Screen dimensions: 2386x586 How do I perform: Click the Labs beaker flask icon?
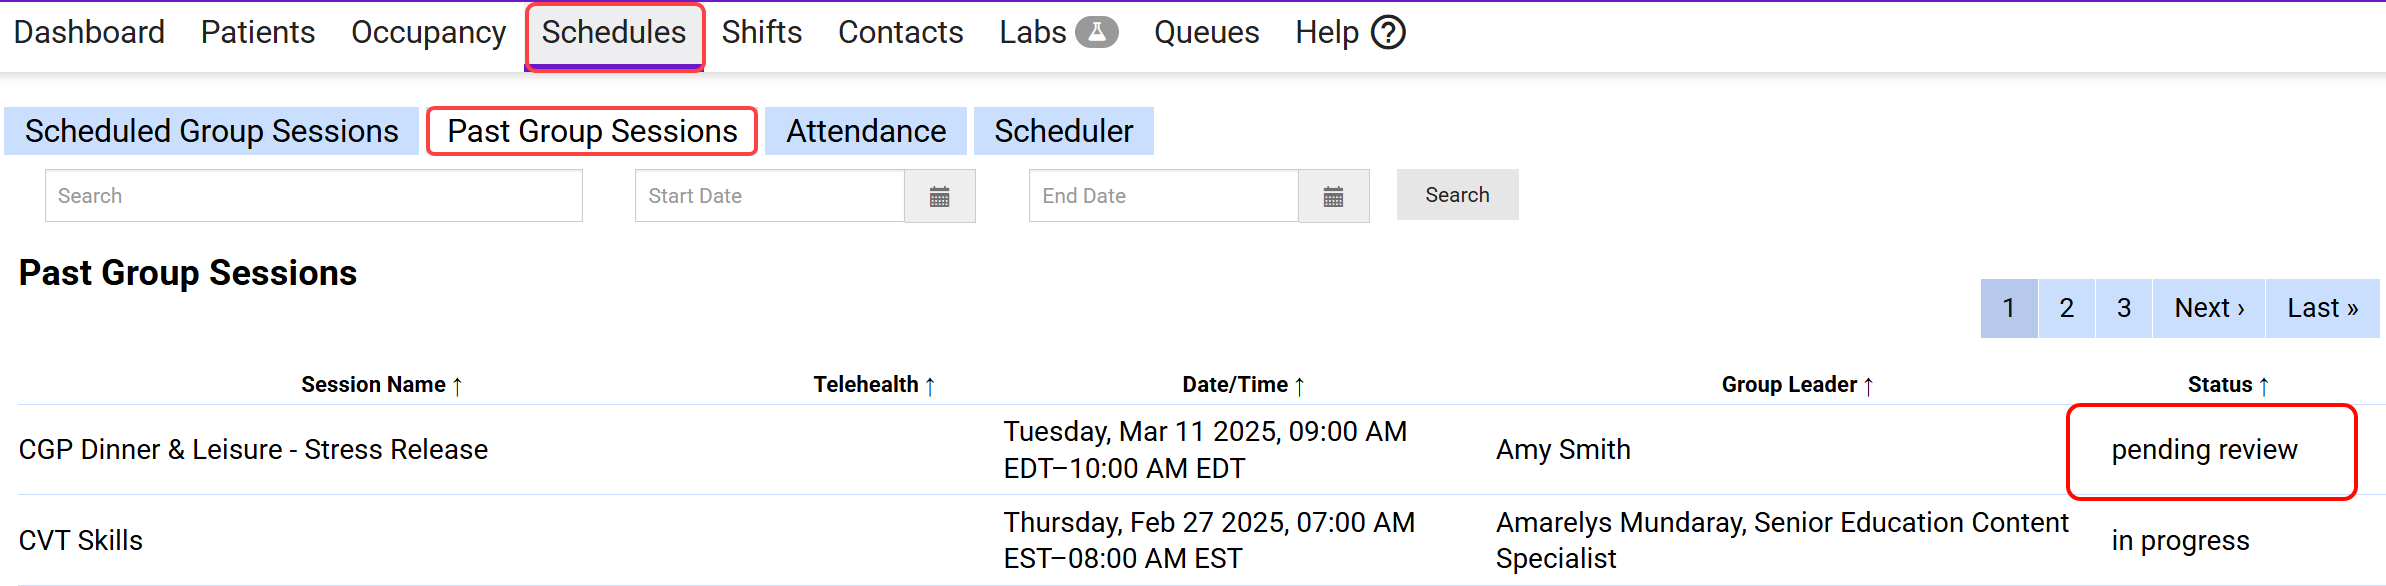pyautogui.click(x=1096, y=33)
